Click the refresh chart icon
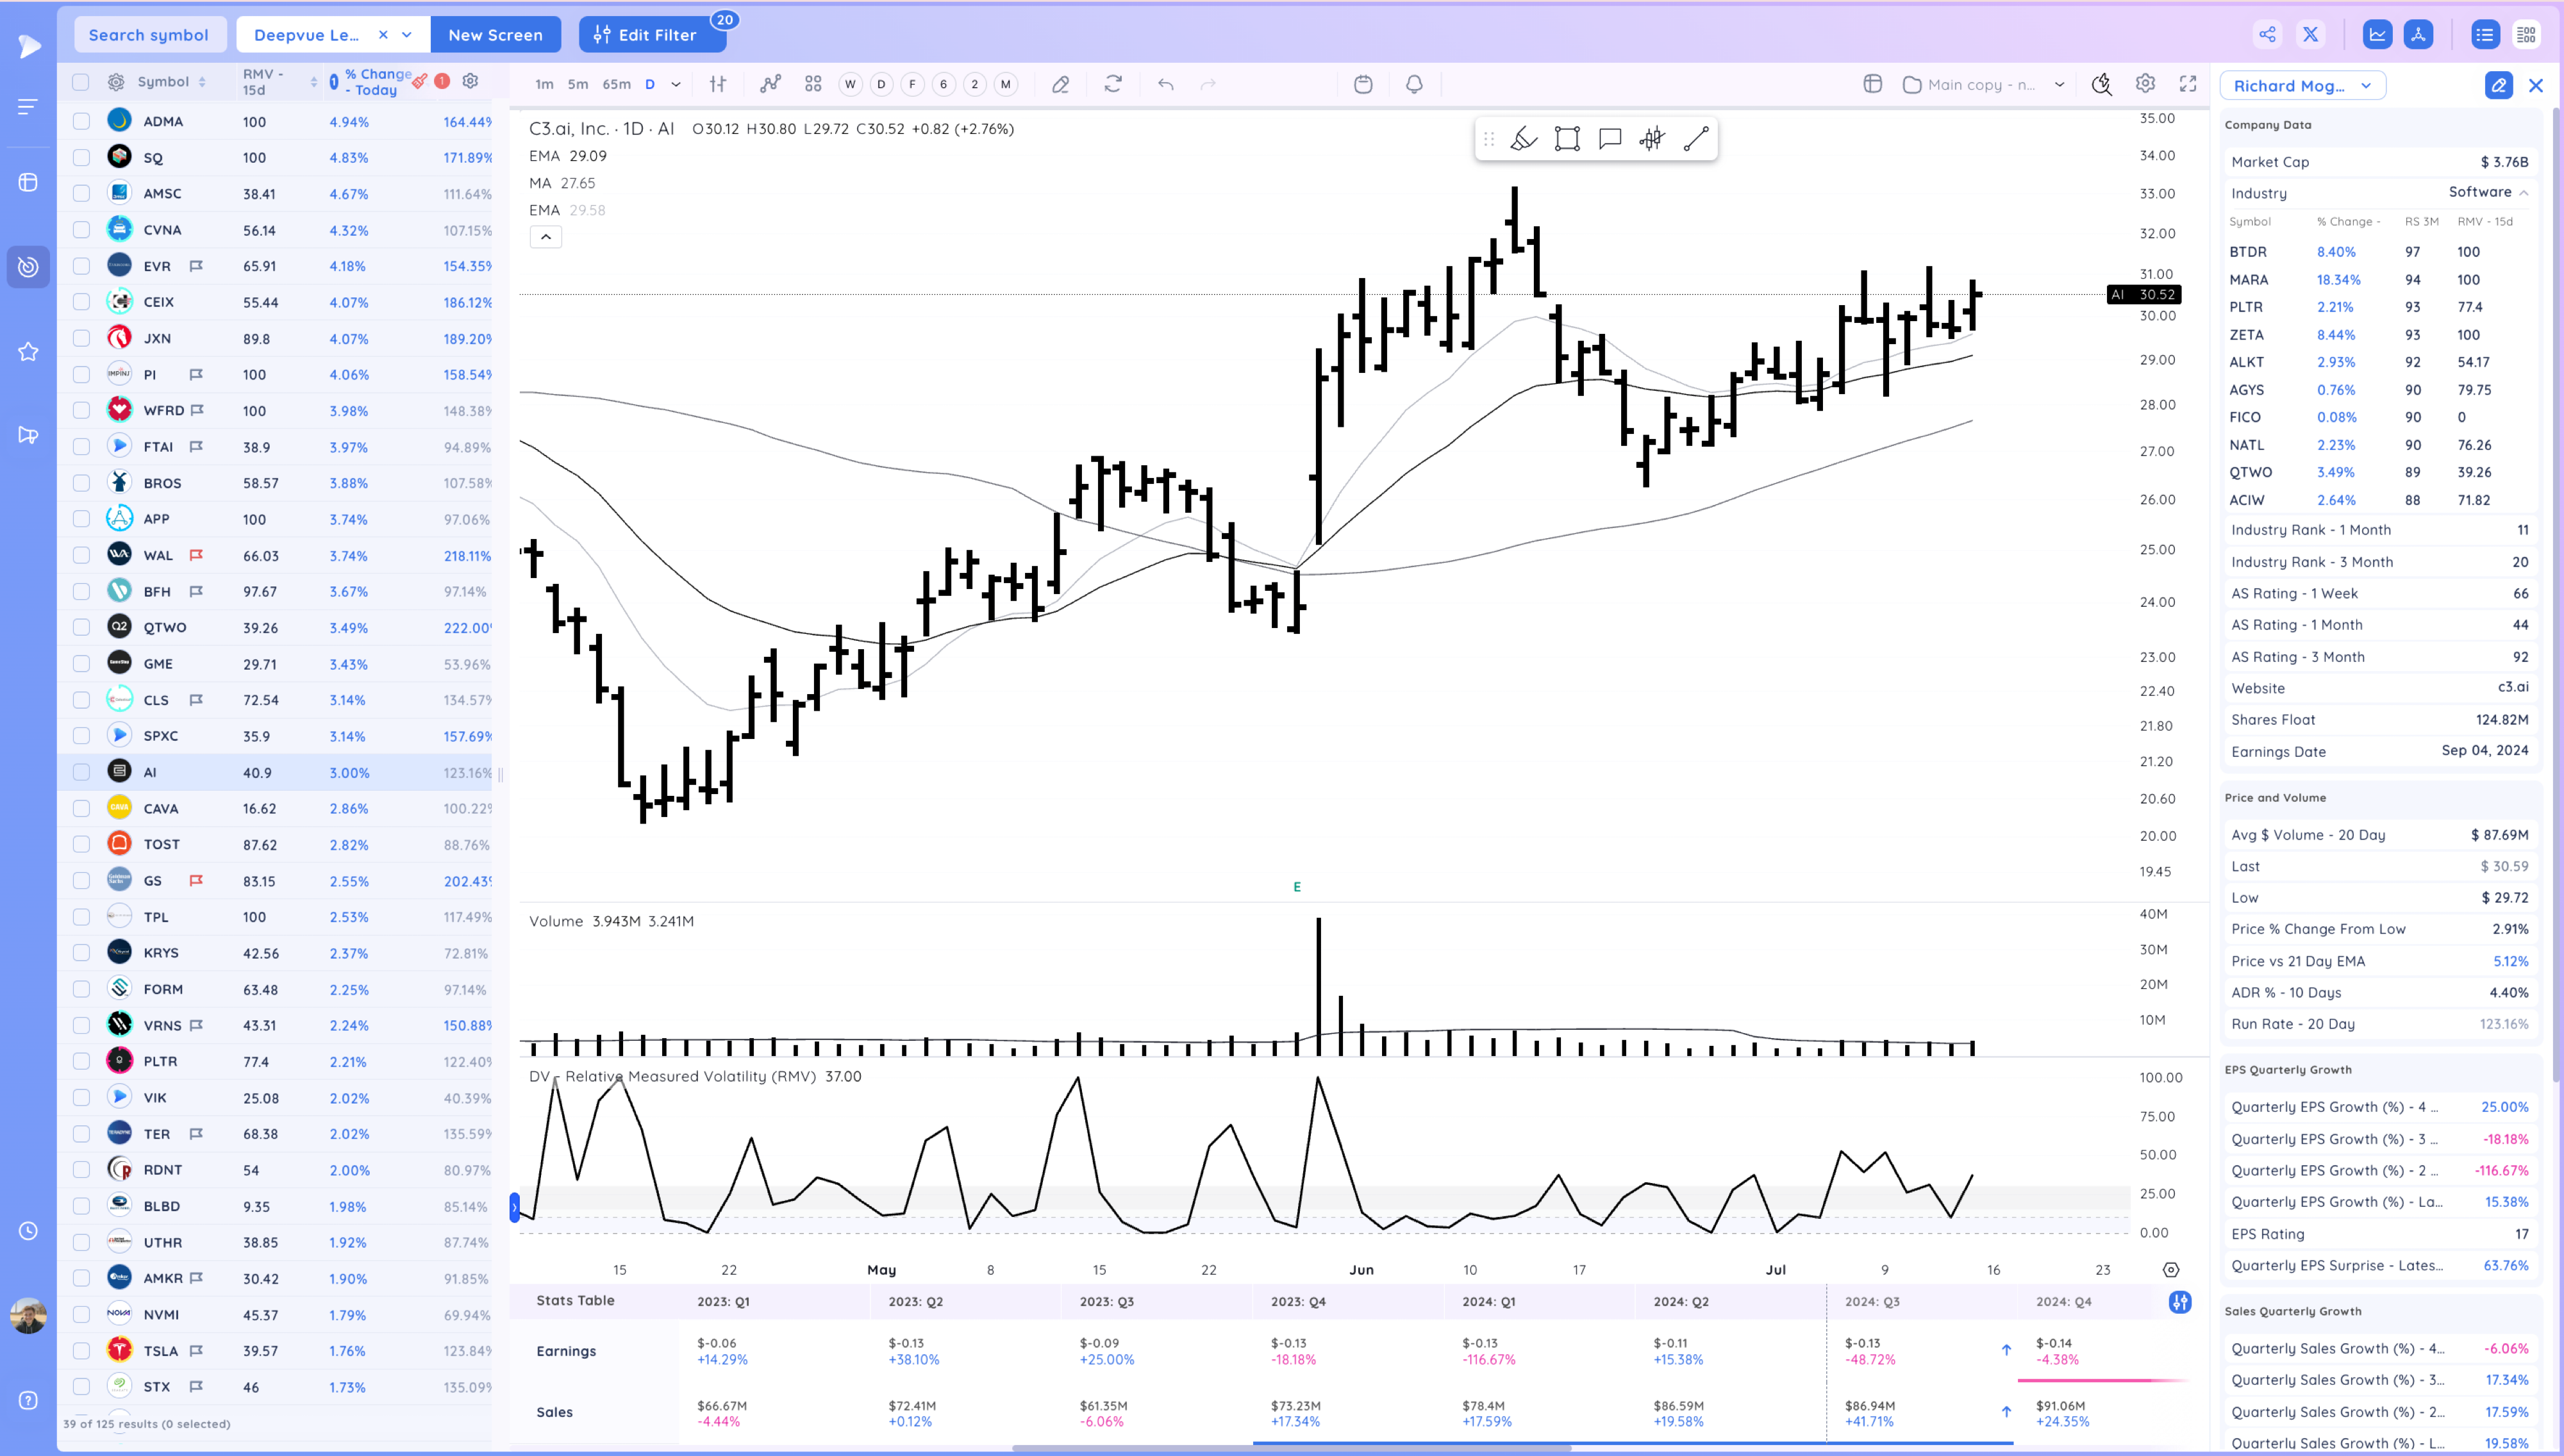 1113,84
